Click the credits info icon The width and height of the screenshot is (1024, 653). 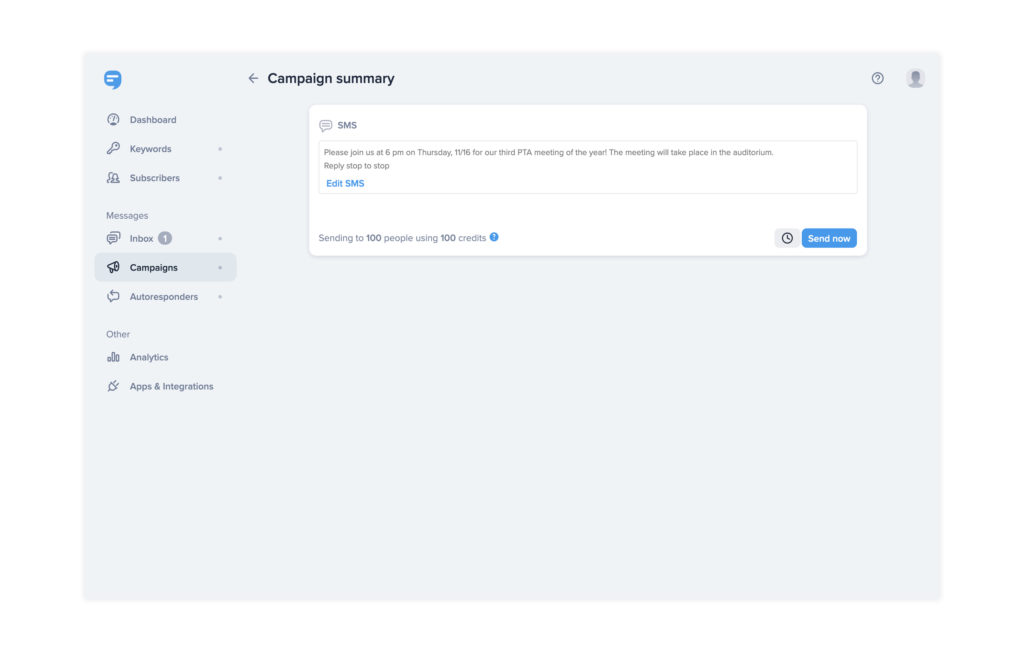(x=494, y=237)
